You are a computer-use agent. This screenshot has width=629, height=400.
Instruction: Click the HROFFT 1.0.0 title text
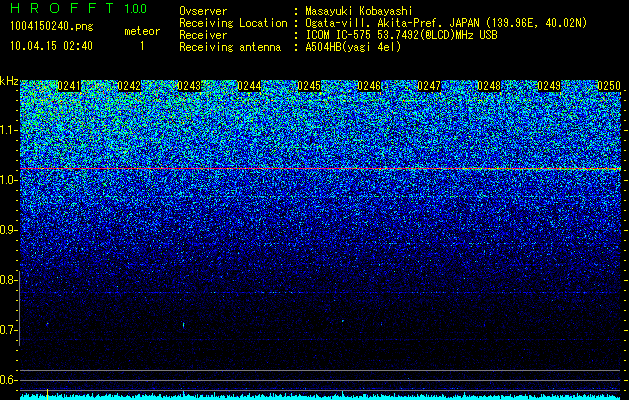coord(78,8)
